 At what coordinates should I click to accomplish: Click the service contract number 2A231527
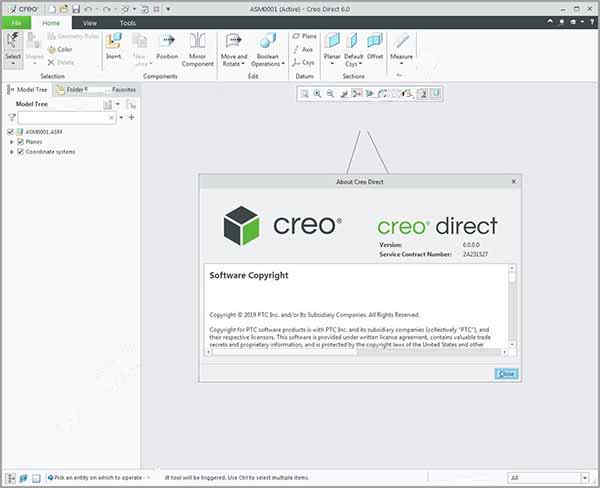475,254
